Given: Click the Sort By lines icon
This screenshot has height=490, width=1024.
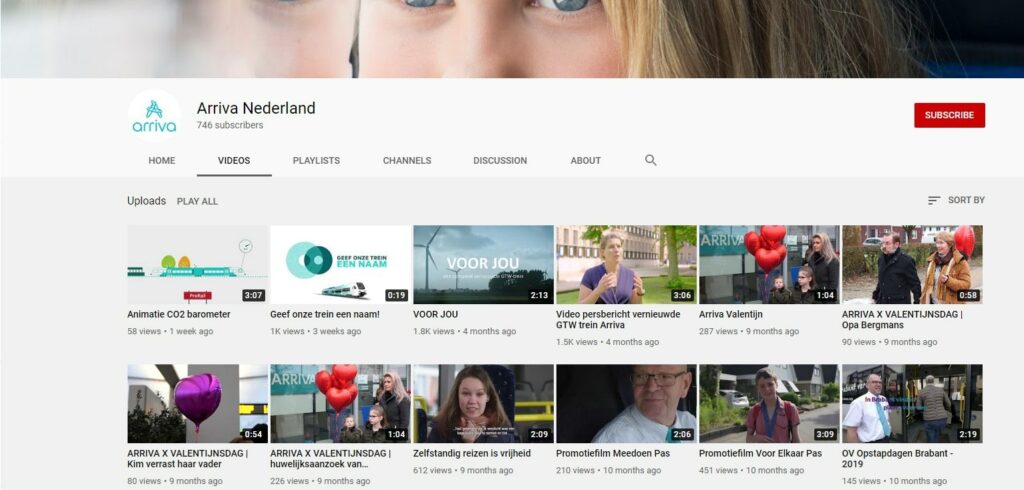Looking at the screenshot, I should click(934, 201).
